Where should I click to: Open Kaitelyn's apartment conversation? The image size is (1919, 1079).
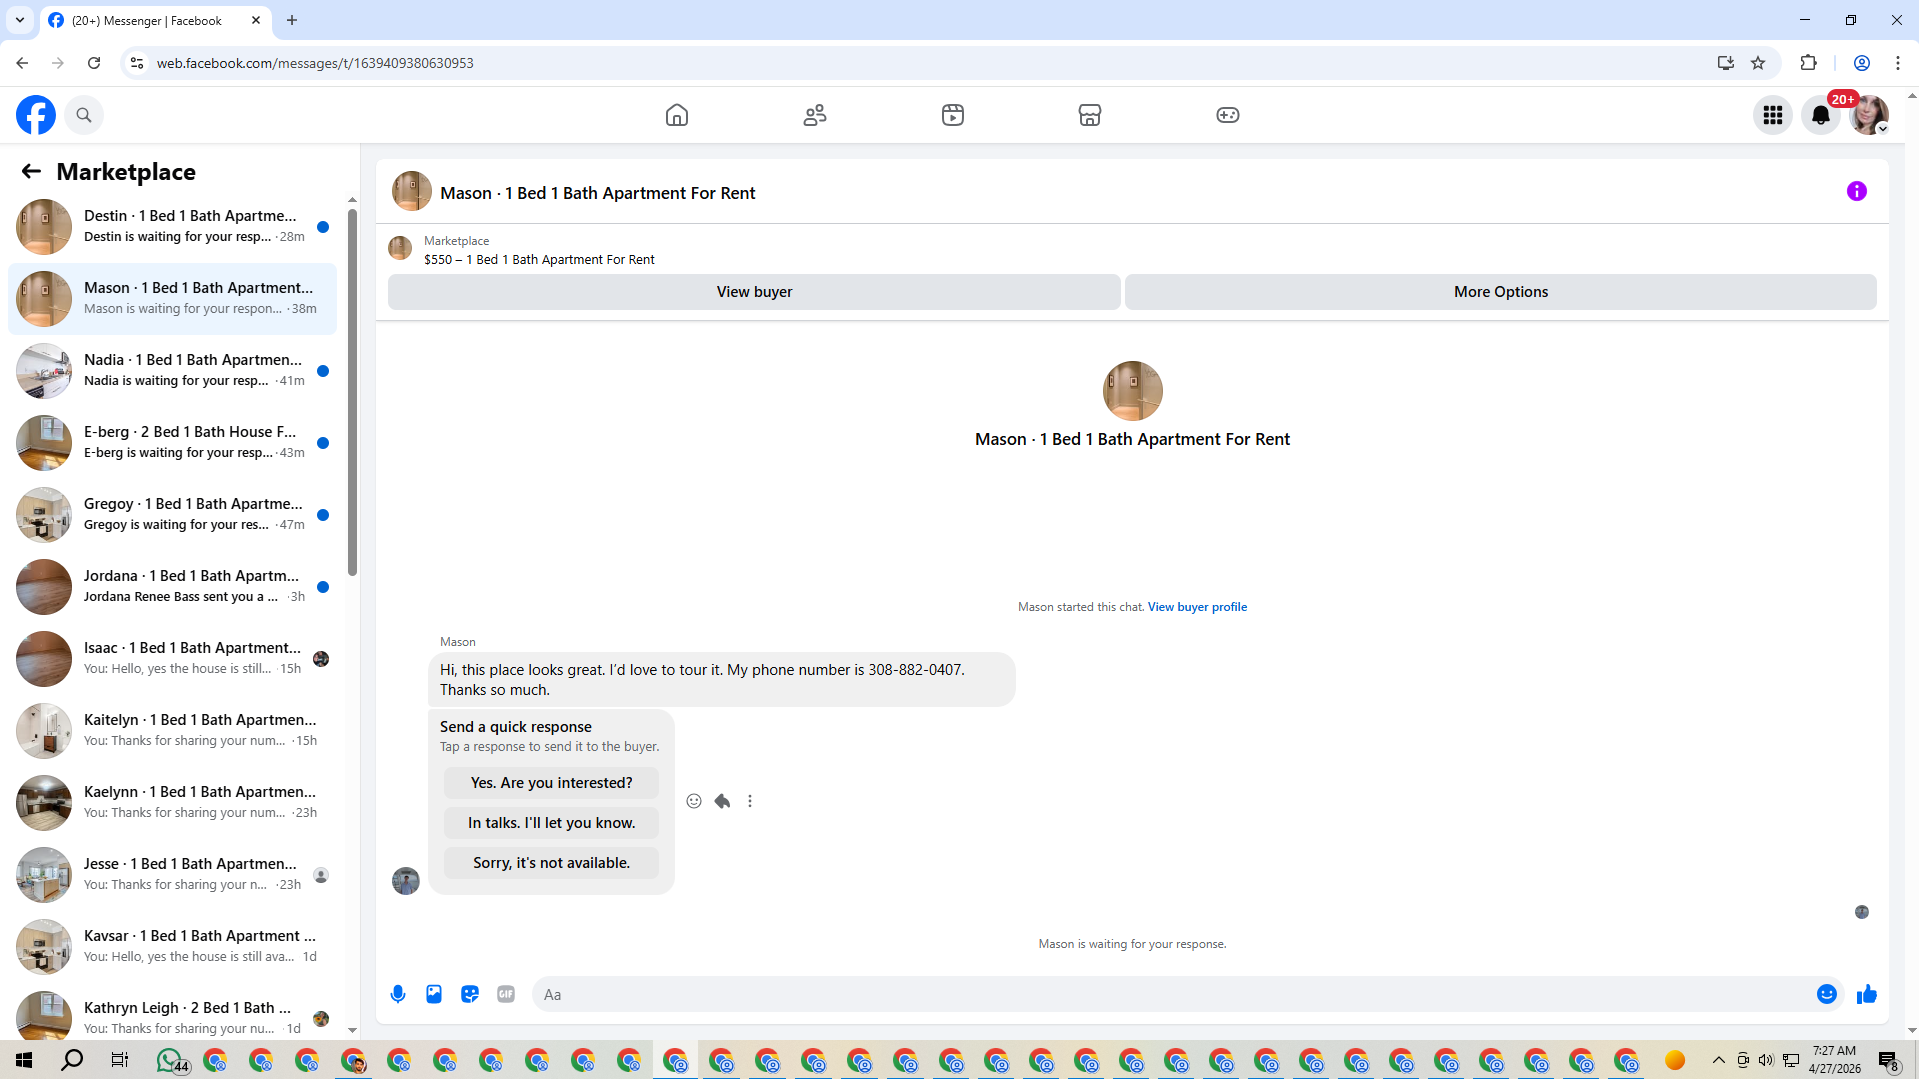pyautogui.click(x=172, y=731)
